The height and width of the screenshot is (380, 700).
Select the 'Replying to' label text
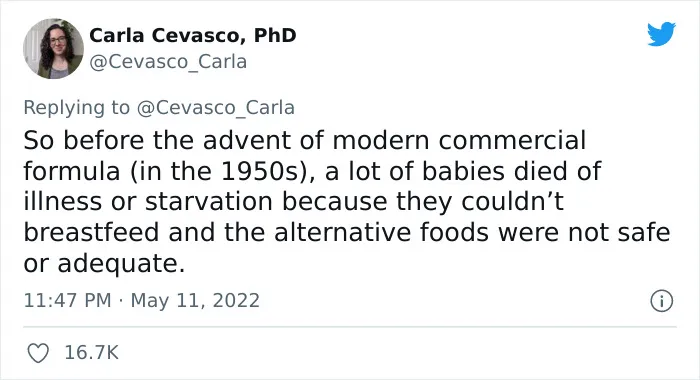coord(76,108)
